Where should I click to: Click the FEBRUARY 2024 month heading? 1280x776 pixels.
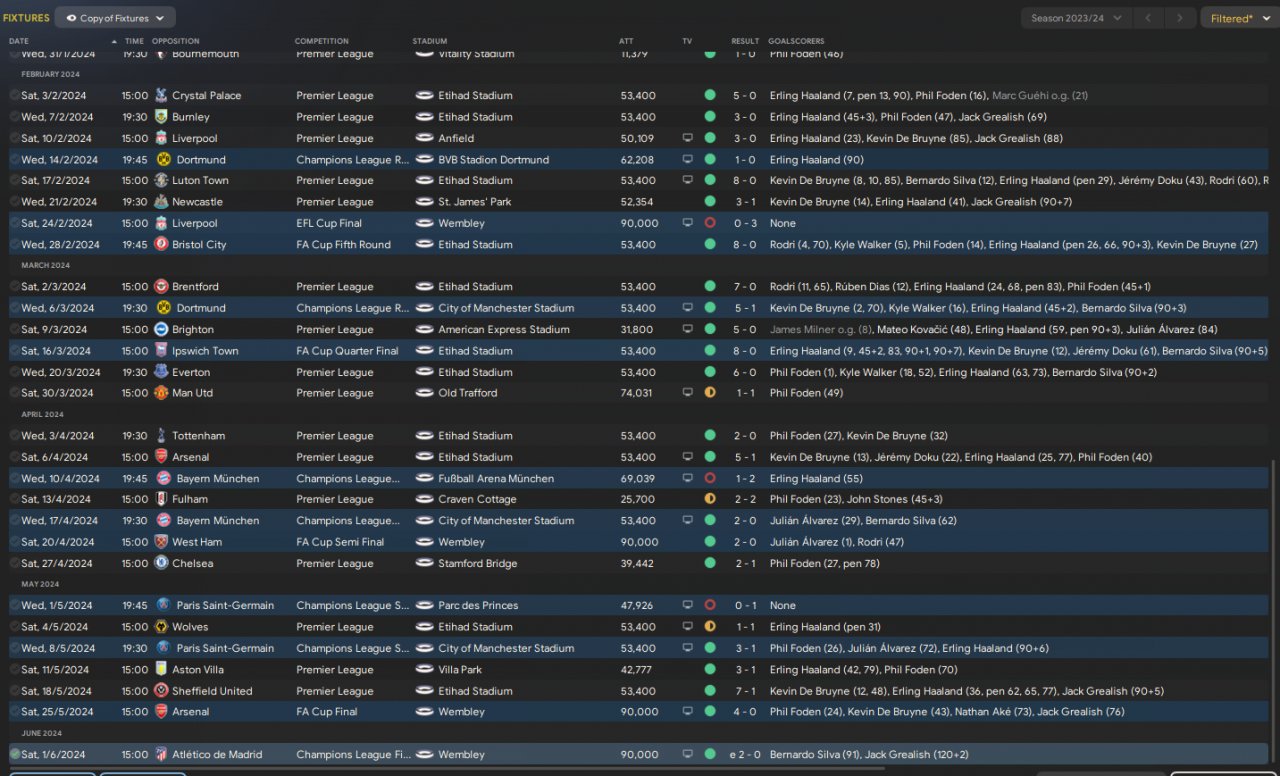tap(51, 74)
